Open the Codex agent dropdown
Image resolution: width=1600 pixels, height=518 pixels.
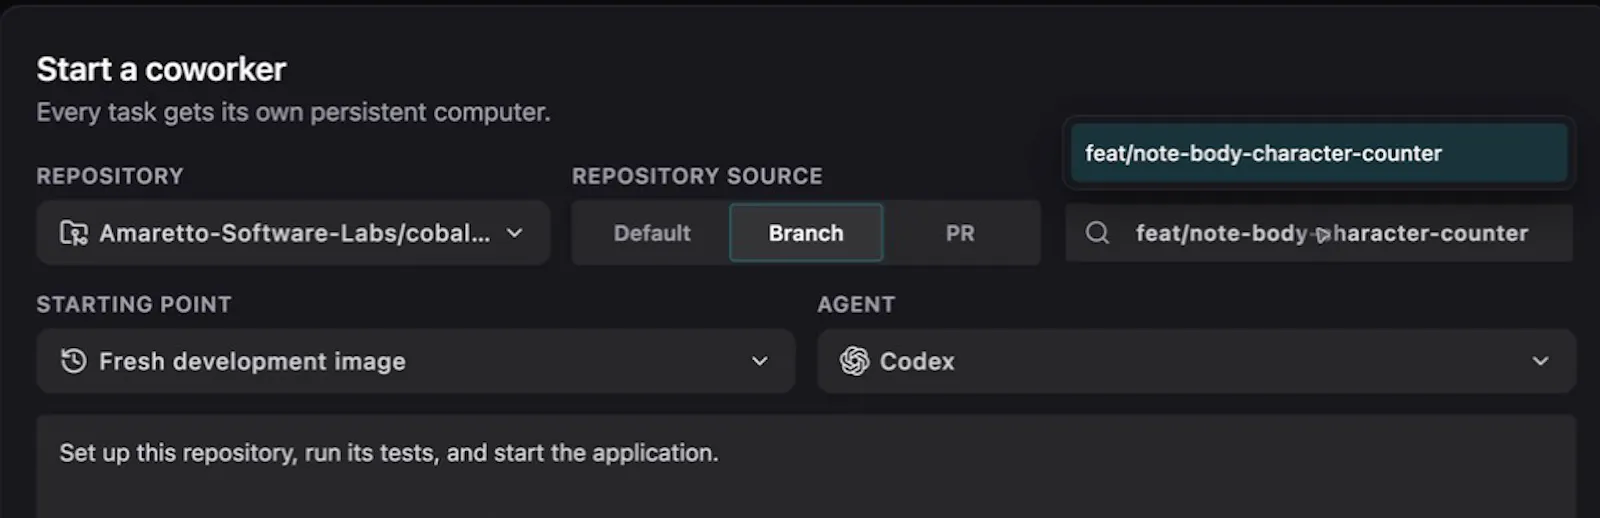1196,361
